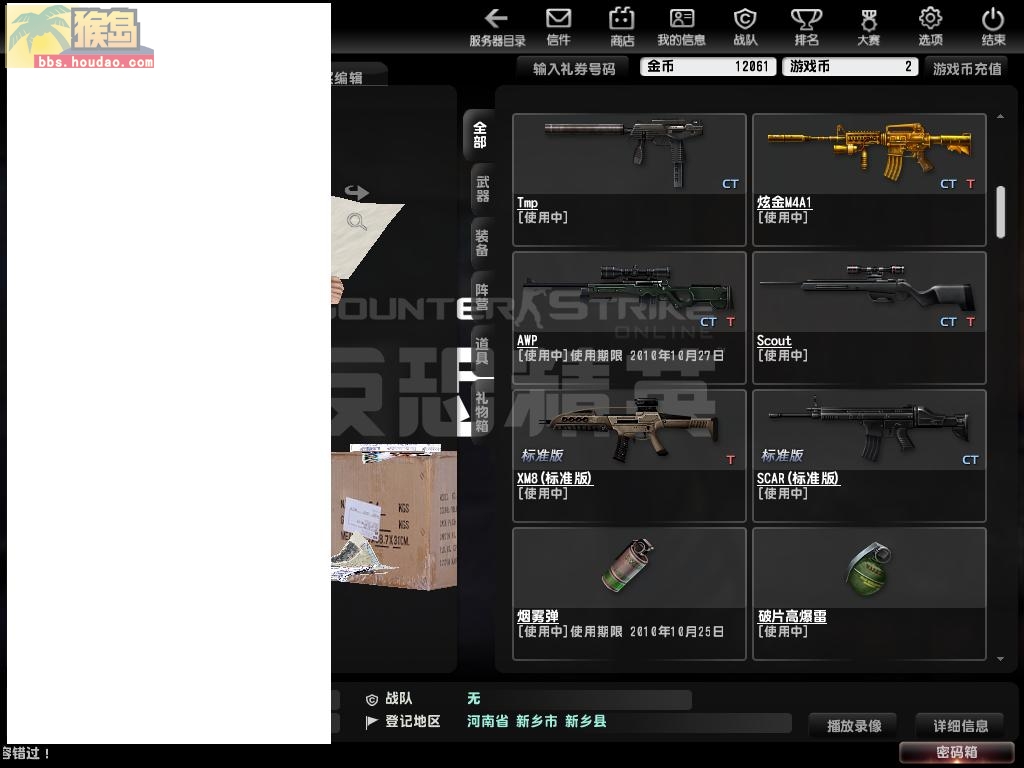The width and height of the screenshot is (1024, 768).
Task: Click 输入礼券号码 coupon code button
Action: point(573,69)
